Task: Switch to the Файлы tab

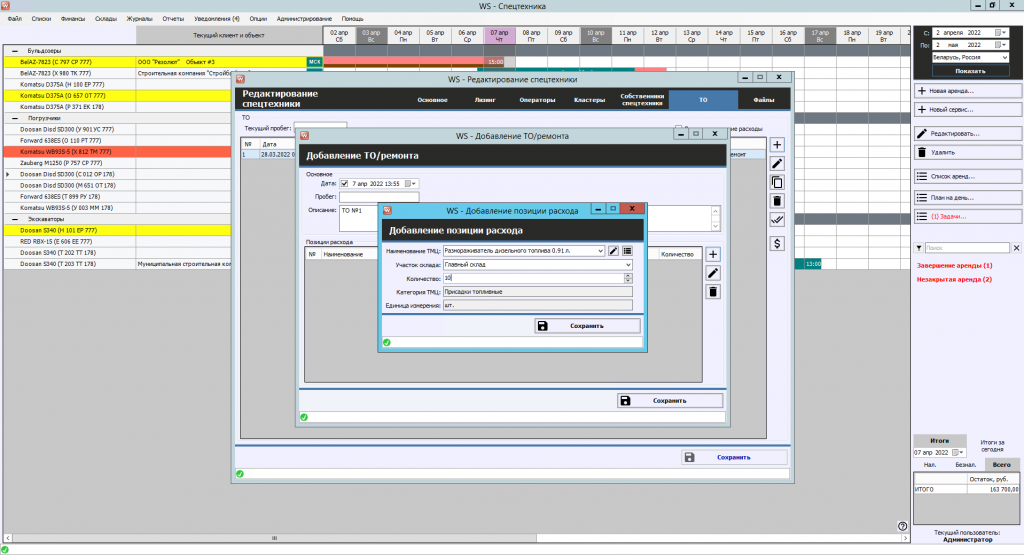Action: [x=763, y=100]
